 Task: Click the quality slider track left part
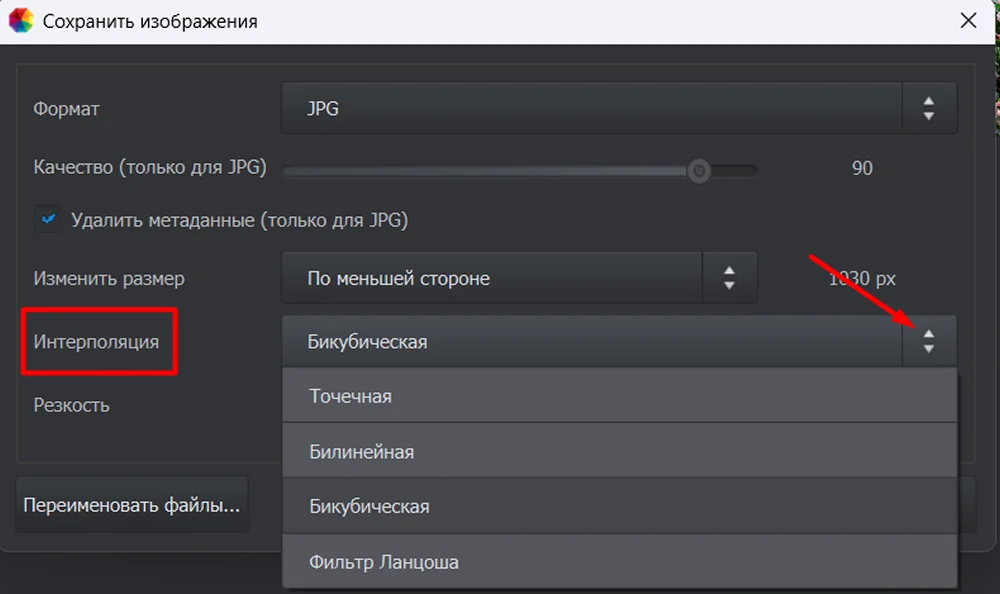tap(485, 171)
